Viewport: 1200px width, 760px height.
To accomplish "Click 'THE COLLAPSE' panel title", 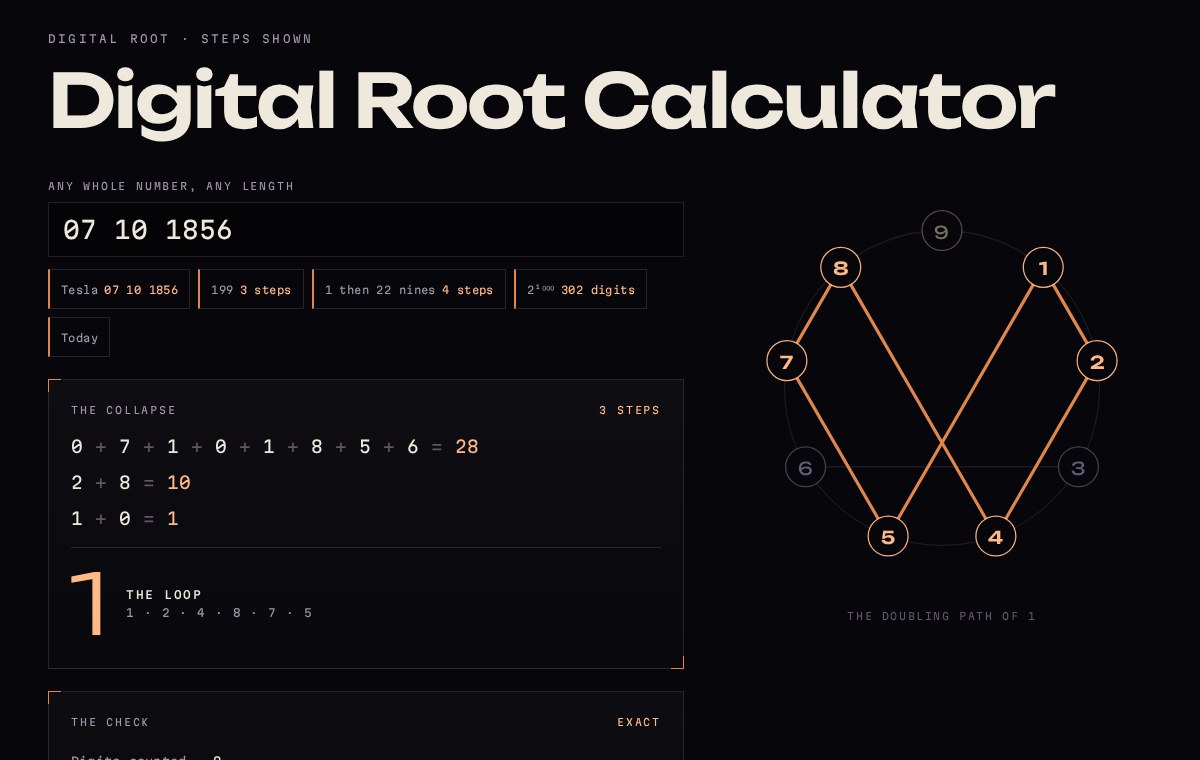I will click(124, 410).
